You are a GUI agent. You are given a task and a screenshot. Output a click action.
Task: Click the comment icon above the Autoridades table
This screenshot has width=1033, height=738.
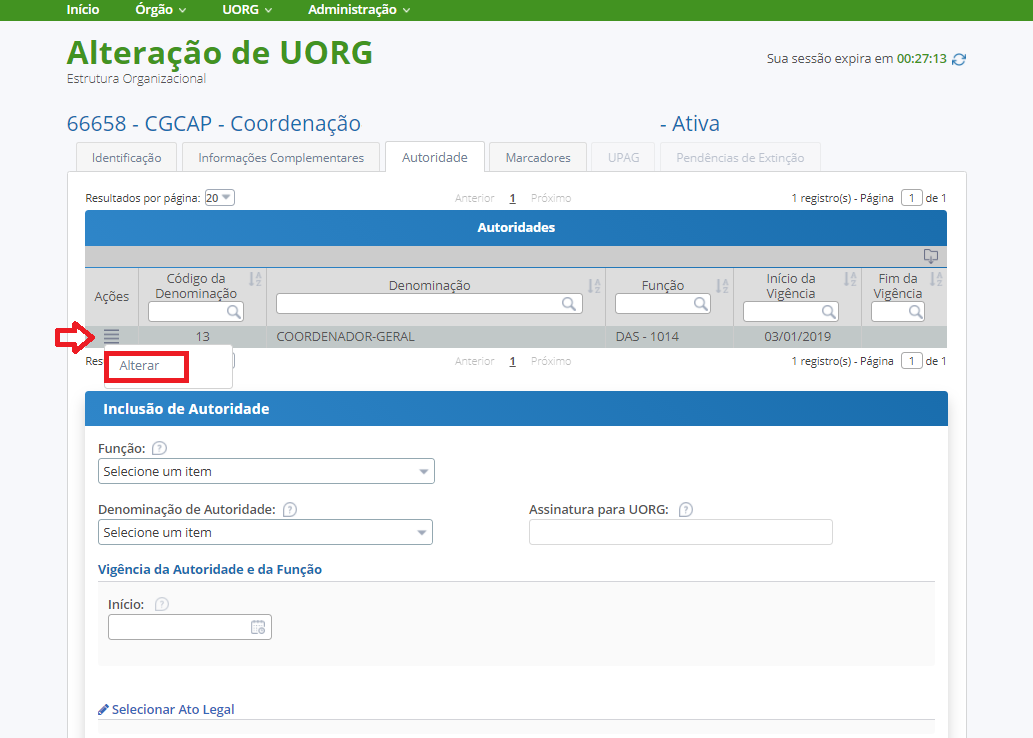[931, 256]
